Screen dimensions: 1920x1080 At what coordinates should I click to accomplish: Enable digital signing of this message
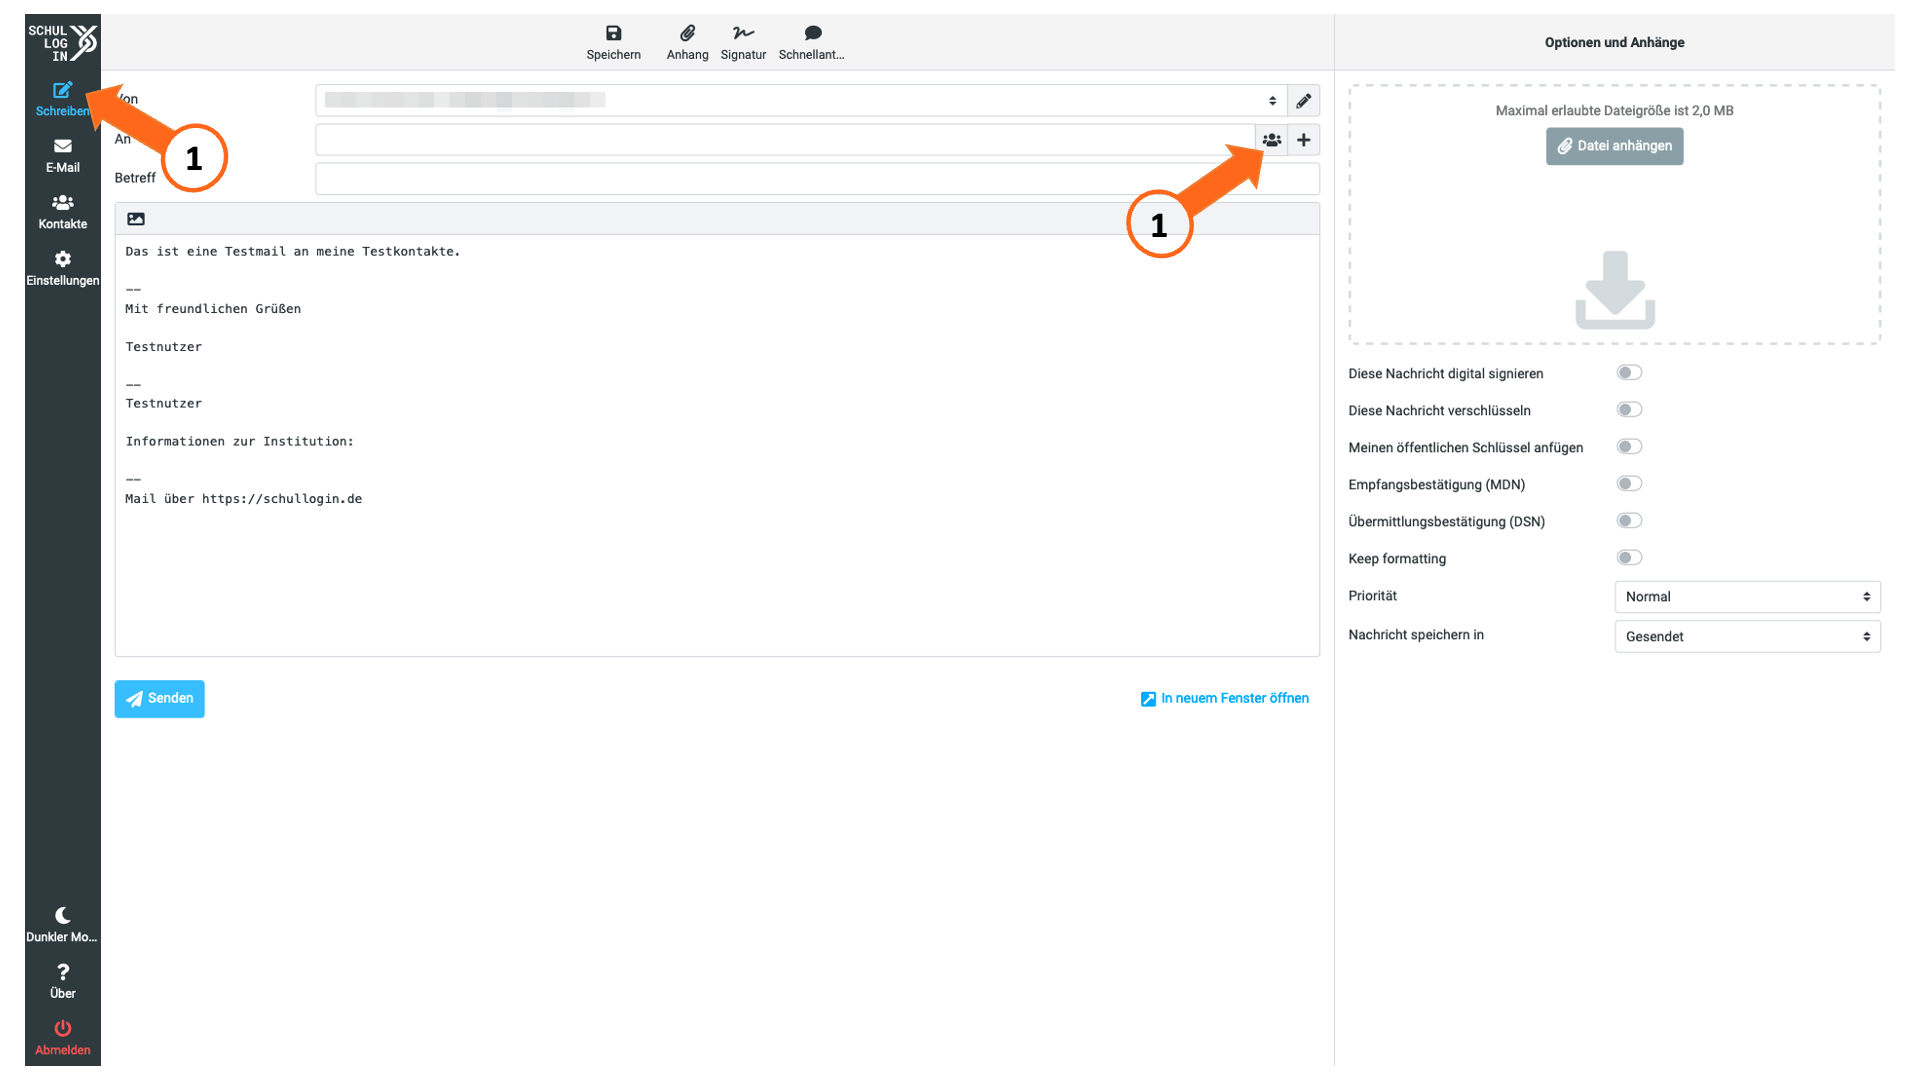click(1629, 373)
